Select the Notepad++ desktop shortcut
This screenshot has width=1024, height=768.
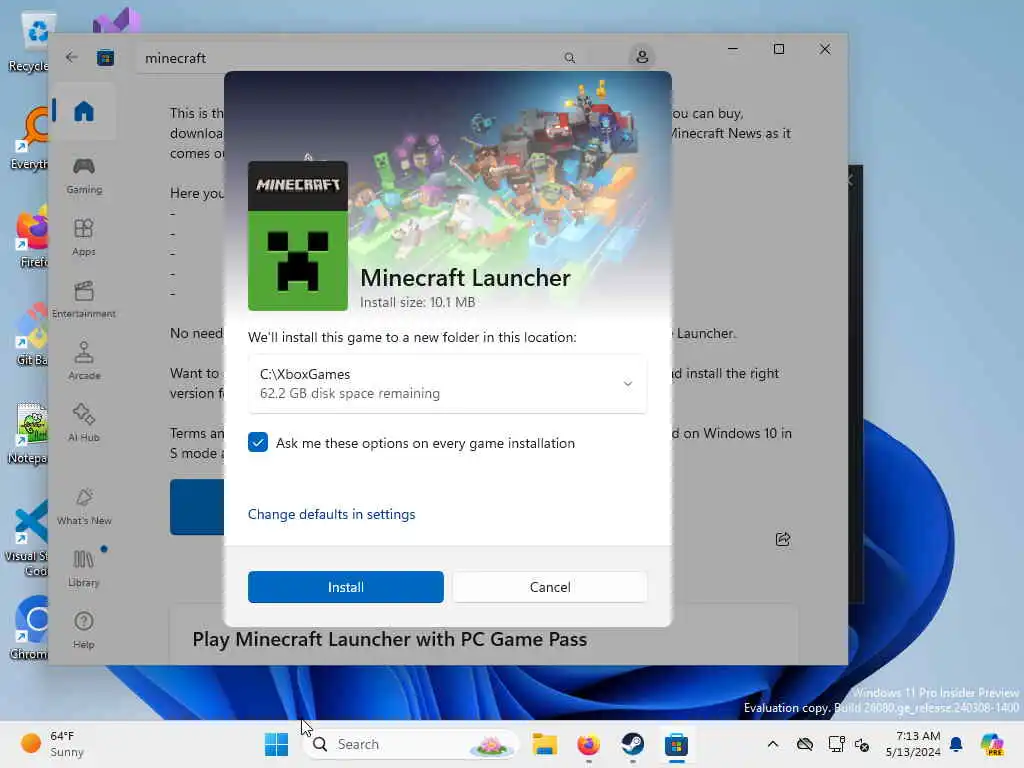pos(29,433)
